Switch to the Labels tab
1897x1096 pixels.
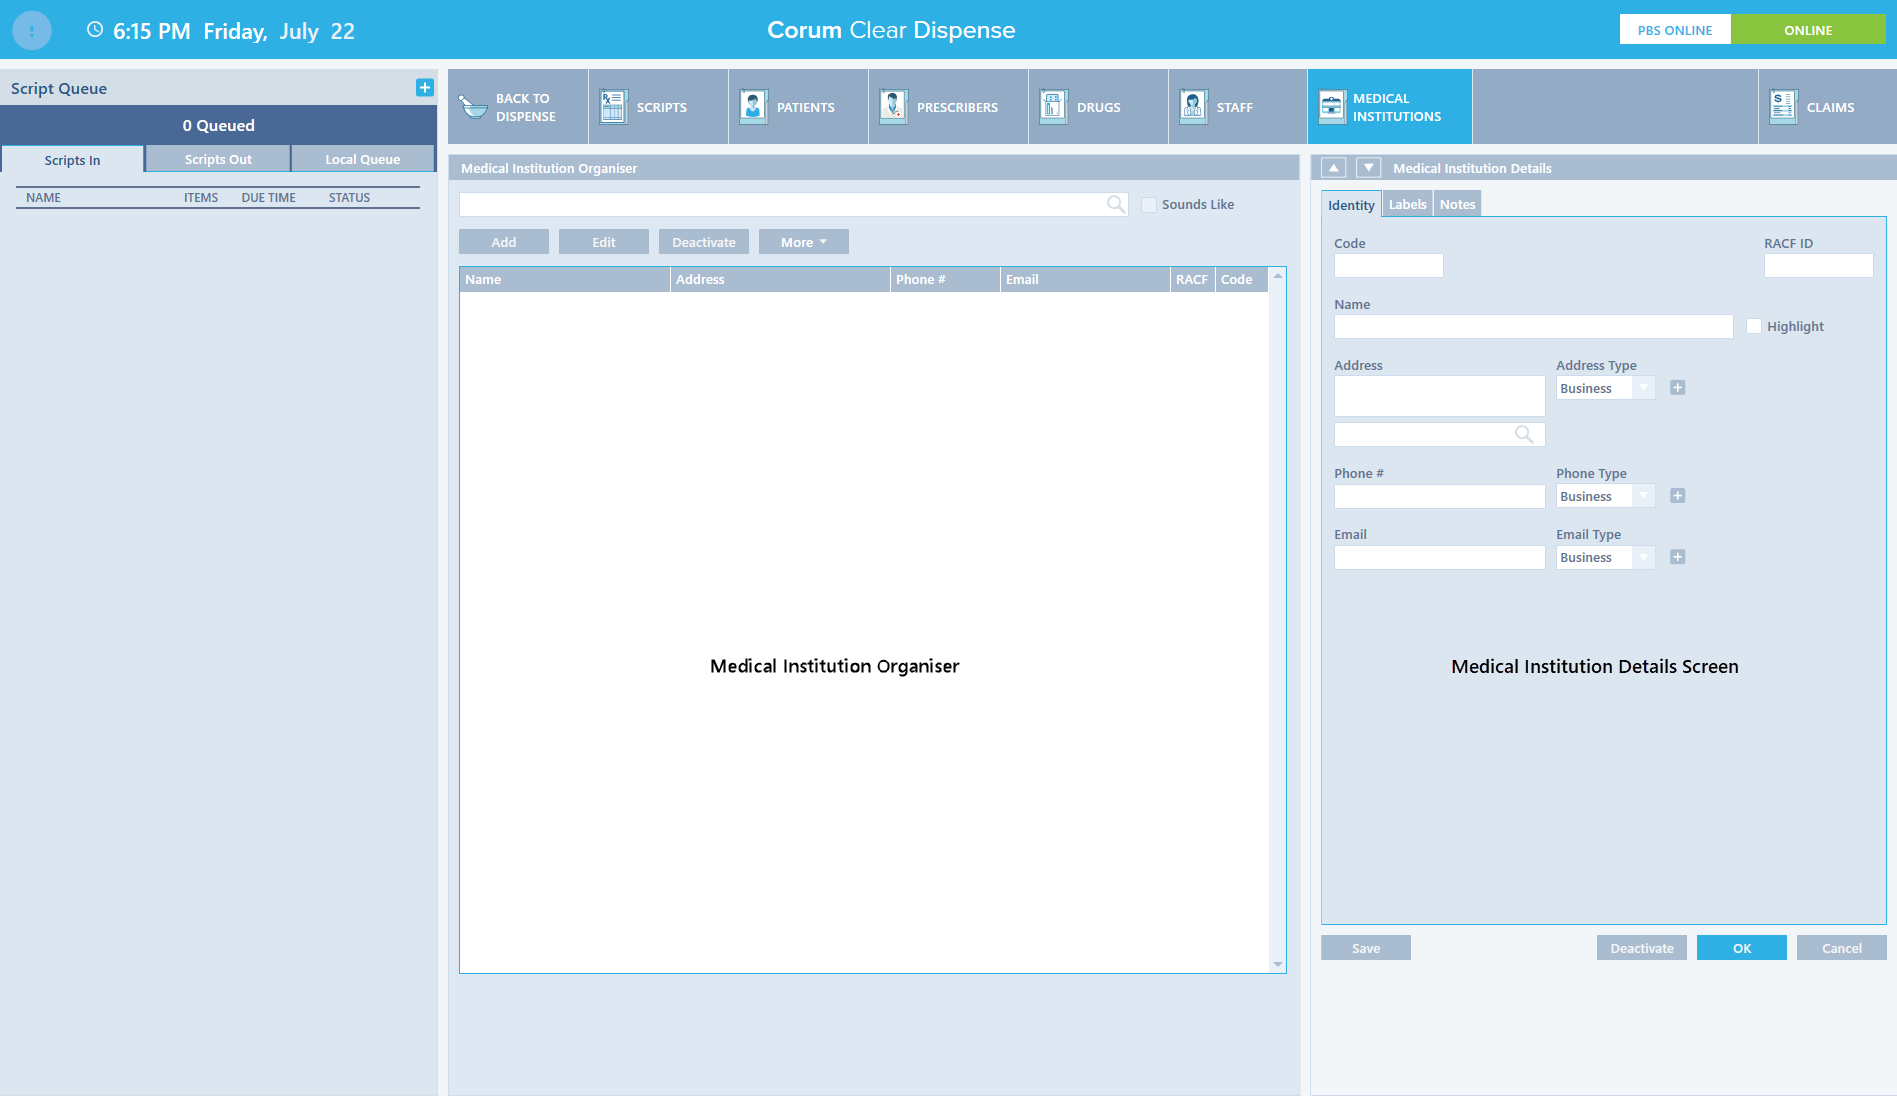coord(1407,205)
